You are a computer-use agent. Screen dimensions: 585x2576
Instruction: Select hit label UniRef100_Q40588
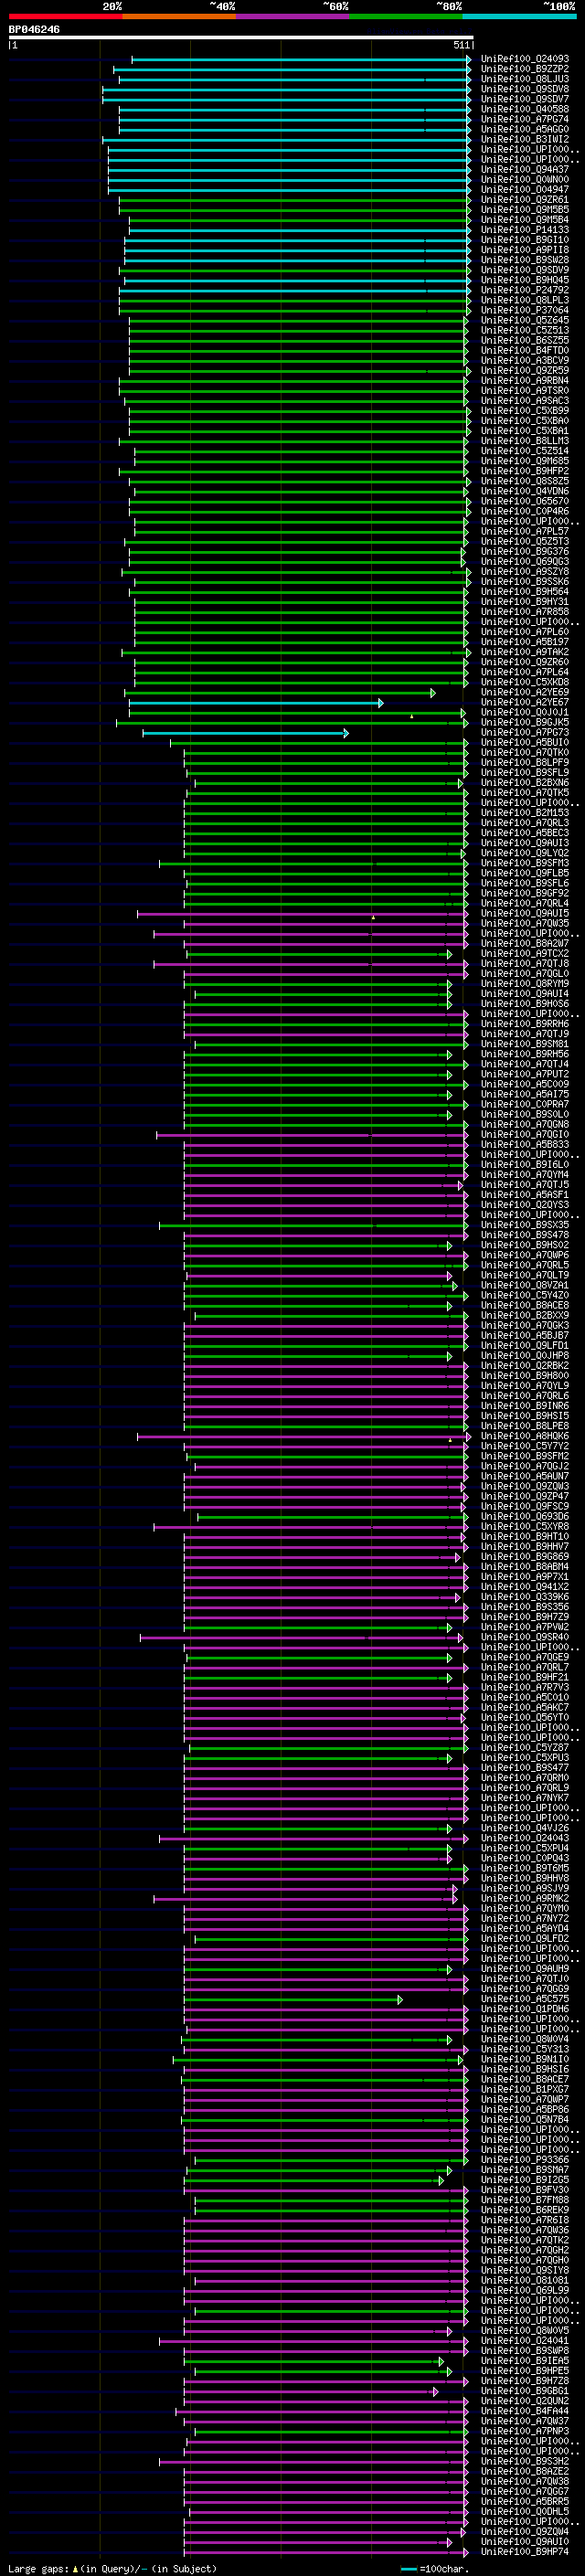(x=525, y=109)
